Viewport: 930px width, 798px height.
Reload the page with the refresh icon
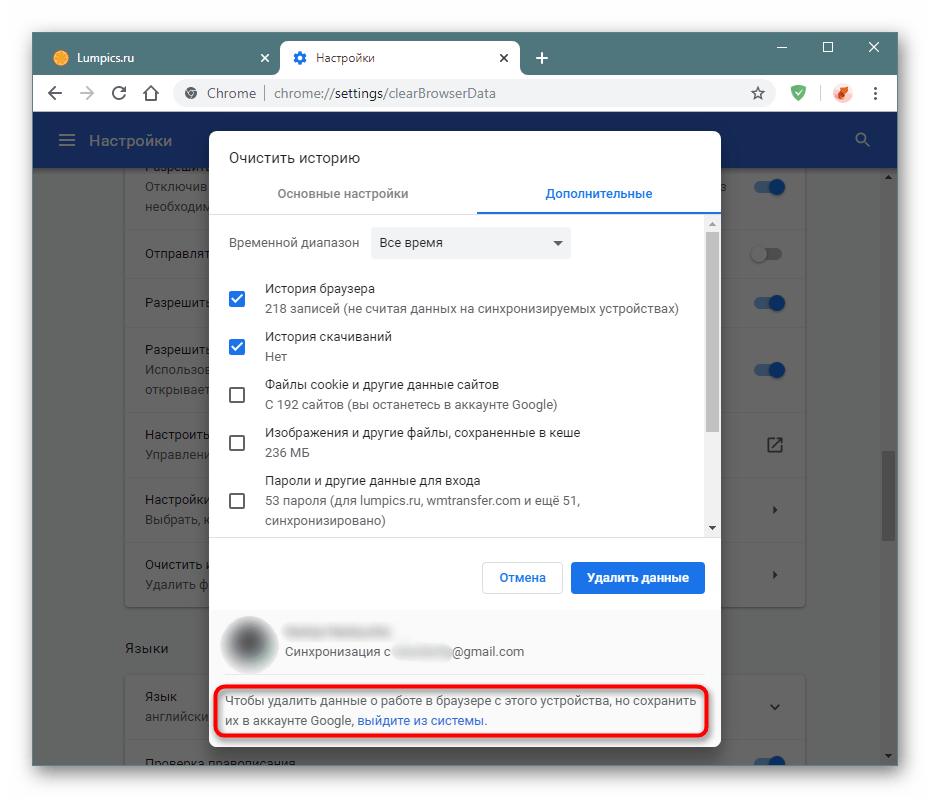pyautogui.click(x=118, y=93)
